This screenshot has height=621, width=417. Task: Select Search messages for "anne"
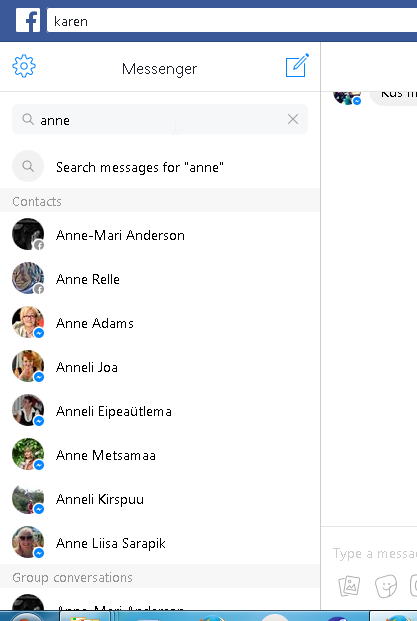pos(160,166)
